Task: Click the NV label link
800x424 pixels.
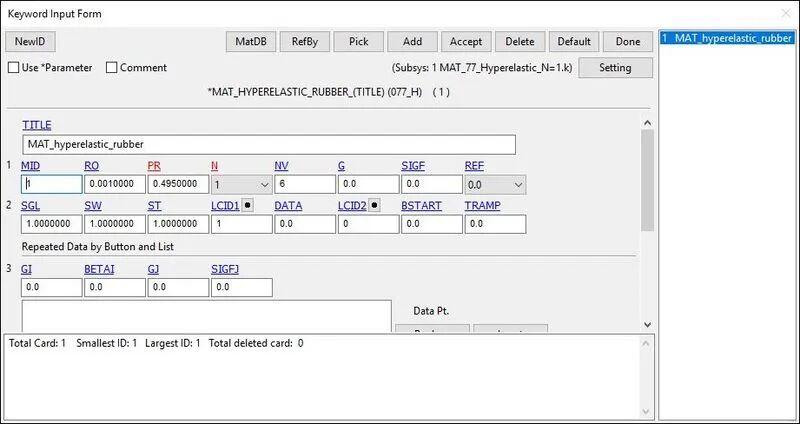Action: 282,166
